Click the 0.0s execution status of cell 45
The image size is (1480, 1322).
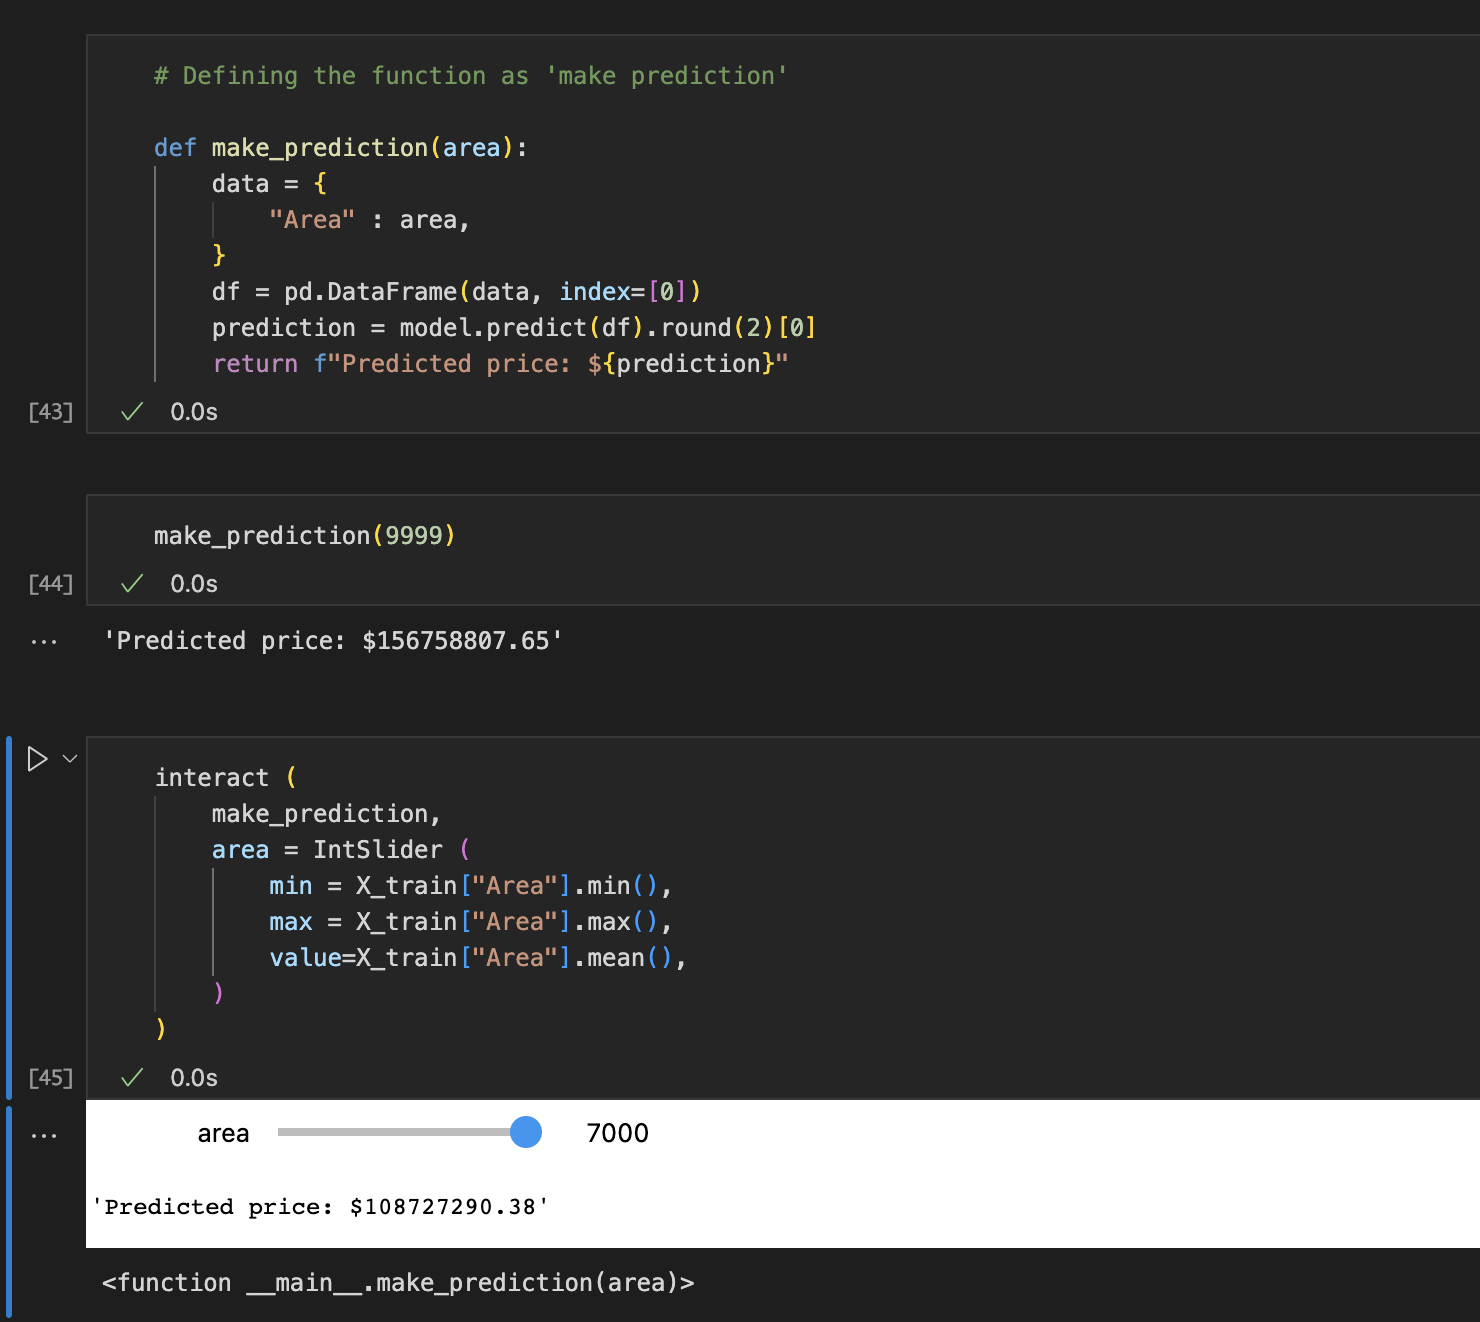[x=192, y=1077]
